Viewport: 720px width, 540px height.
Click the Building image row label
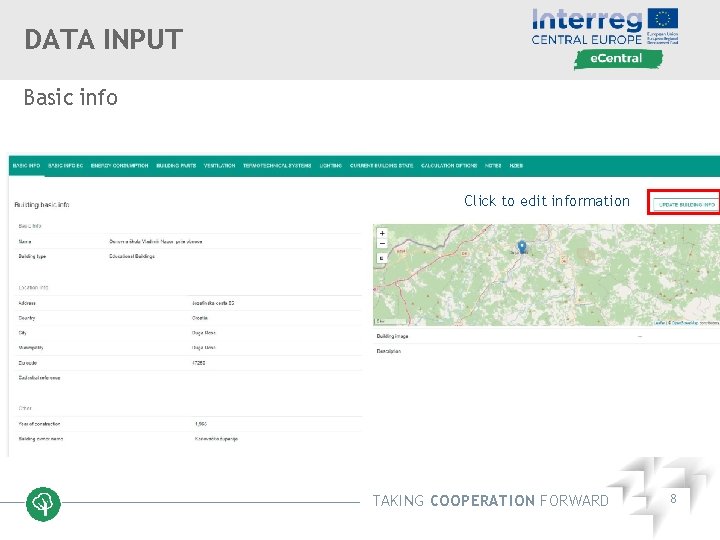(x=392, y=336)
